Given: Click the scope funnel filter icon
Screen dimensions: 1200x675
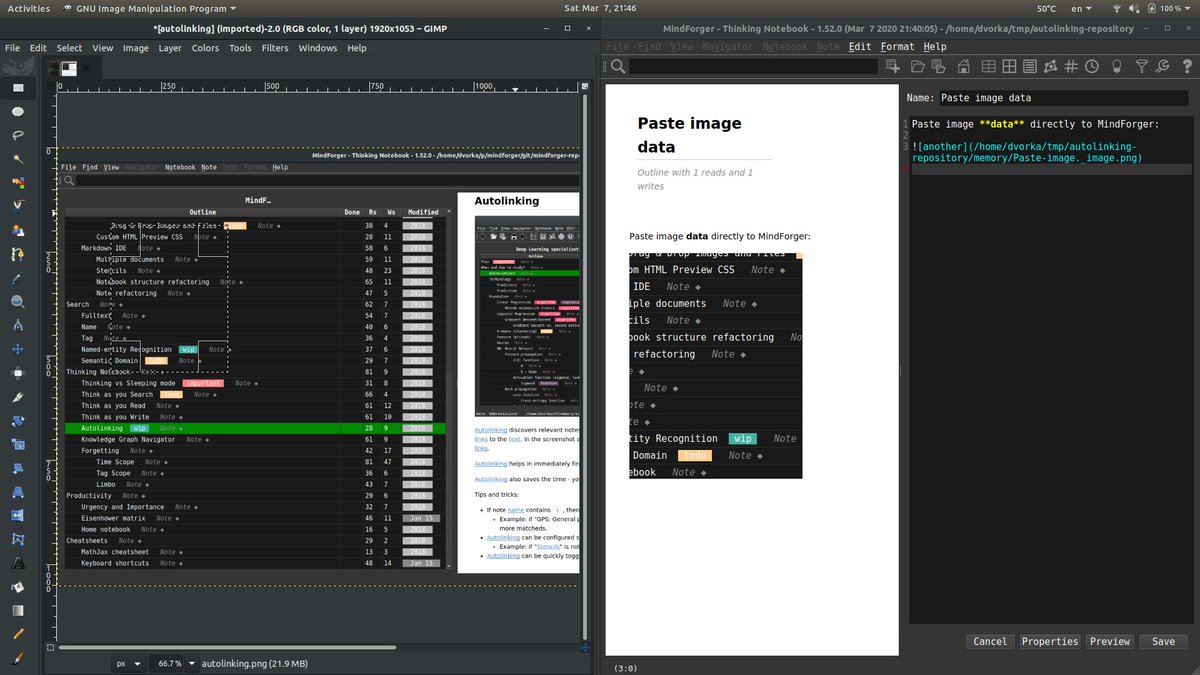Looking at the screenshot, I should click(1142, 67).
